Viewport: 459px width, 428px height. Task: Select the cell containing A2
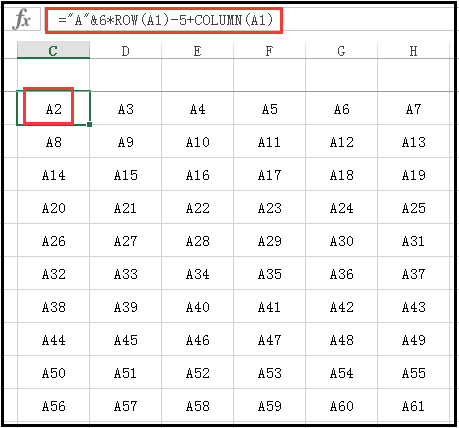click(53, 108)
